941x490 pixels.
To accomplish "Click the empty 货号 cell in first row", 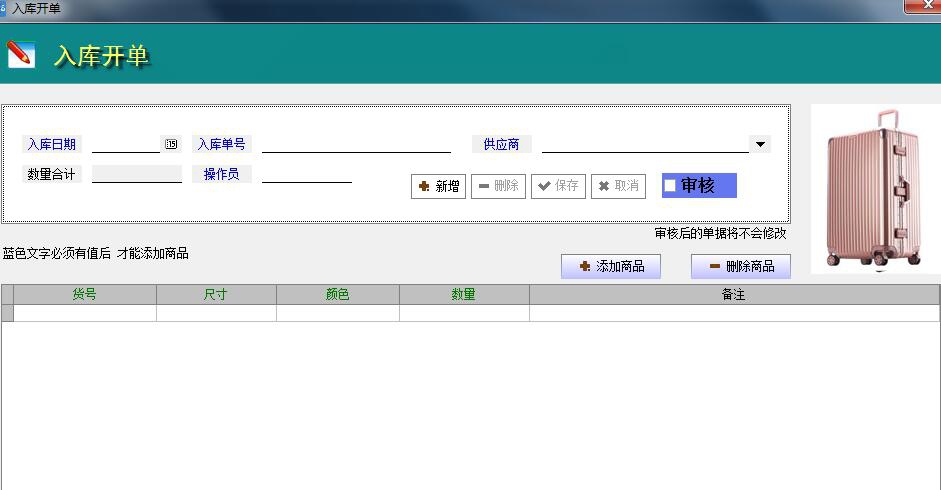I will pos(85,313).
